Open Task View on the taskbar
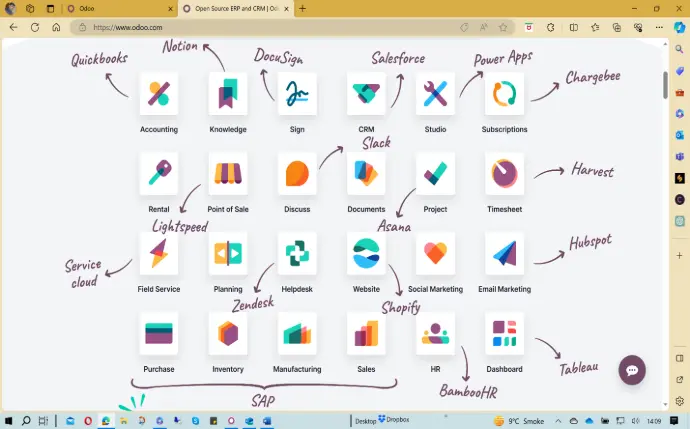Image resolution: width=690 pixels, height=429 pixels. coord(43,421)
